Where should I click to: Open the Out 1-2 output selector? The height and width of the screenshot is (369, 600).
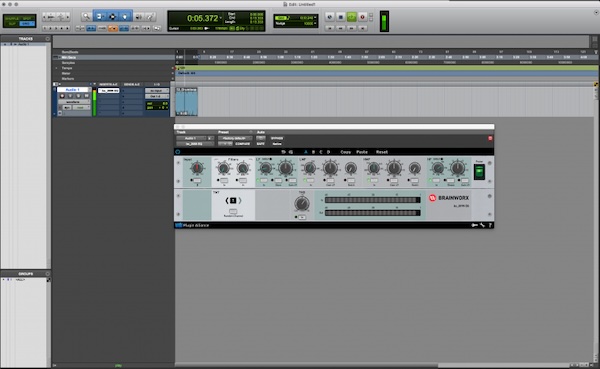point(157,96)
